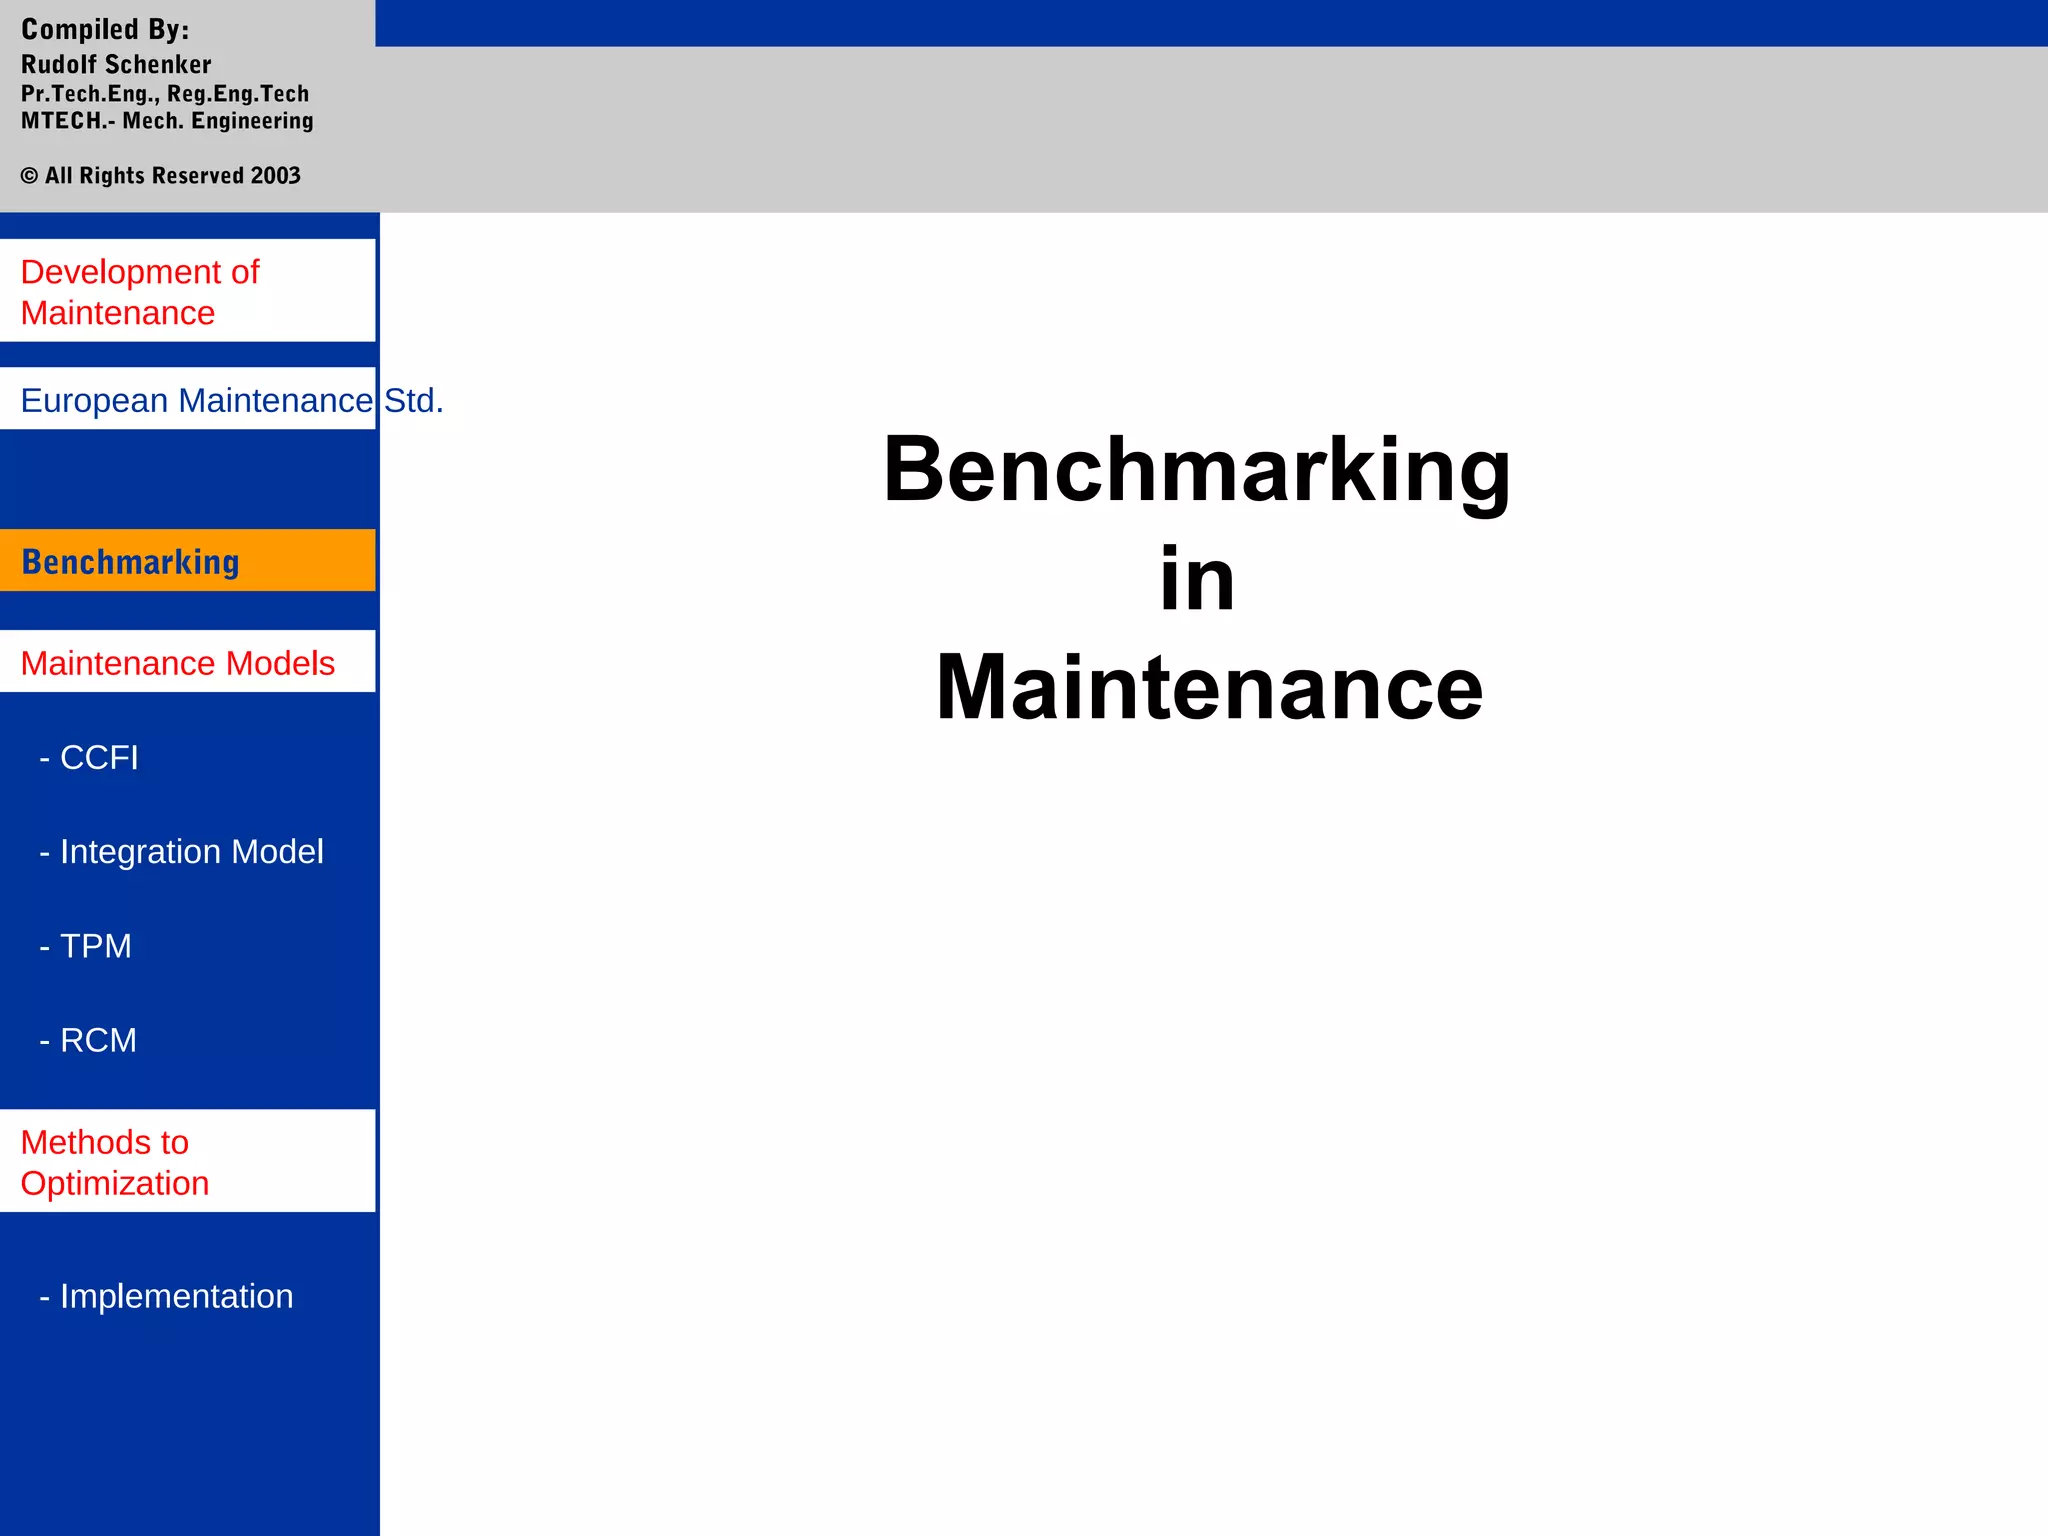
Task: Navigate to the TPM subsection
Action: [86, 946]
